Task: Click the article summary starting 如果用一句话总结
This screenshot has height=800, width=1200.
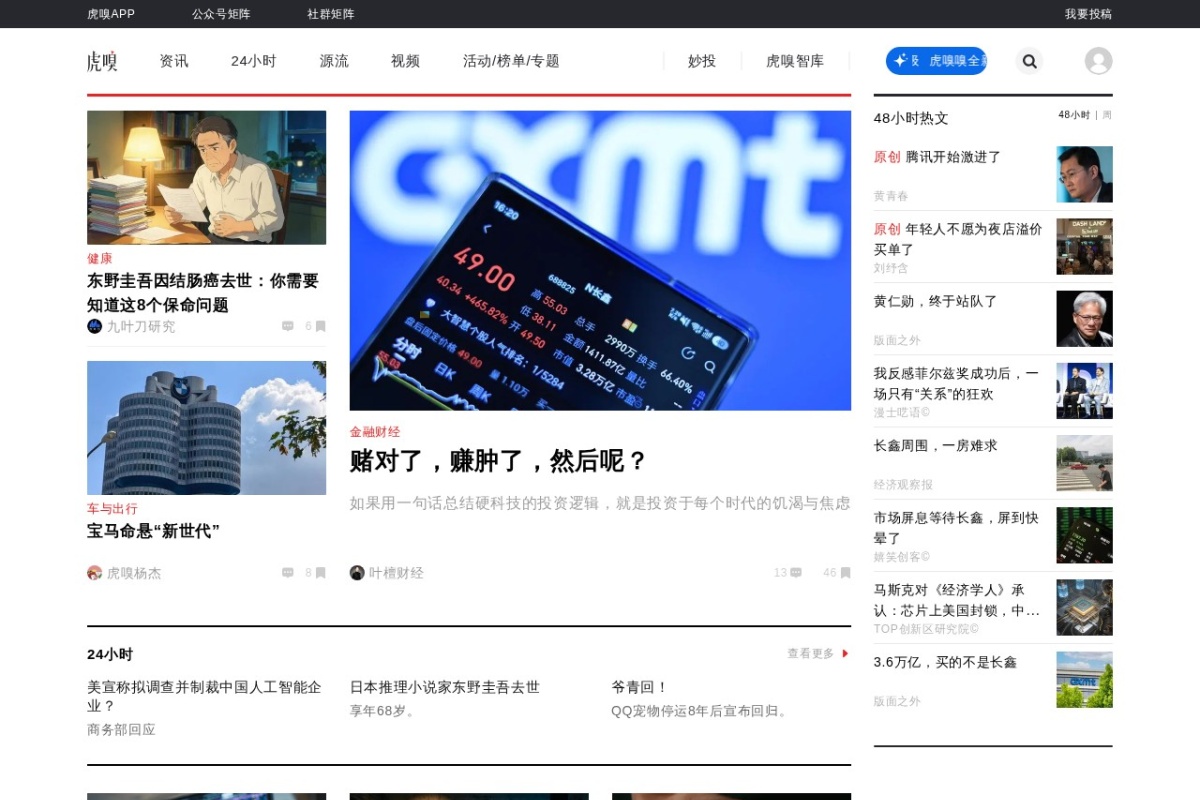Action: coord(600,503)
